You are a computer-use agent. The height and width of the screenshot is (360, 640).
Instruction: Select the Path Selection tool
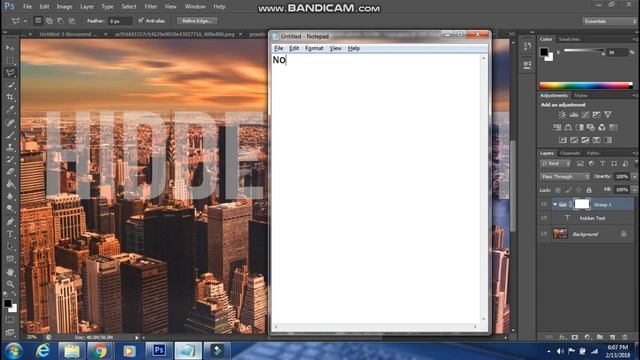[x=10, y=247]
